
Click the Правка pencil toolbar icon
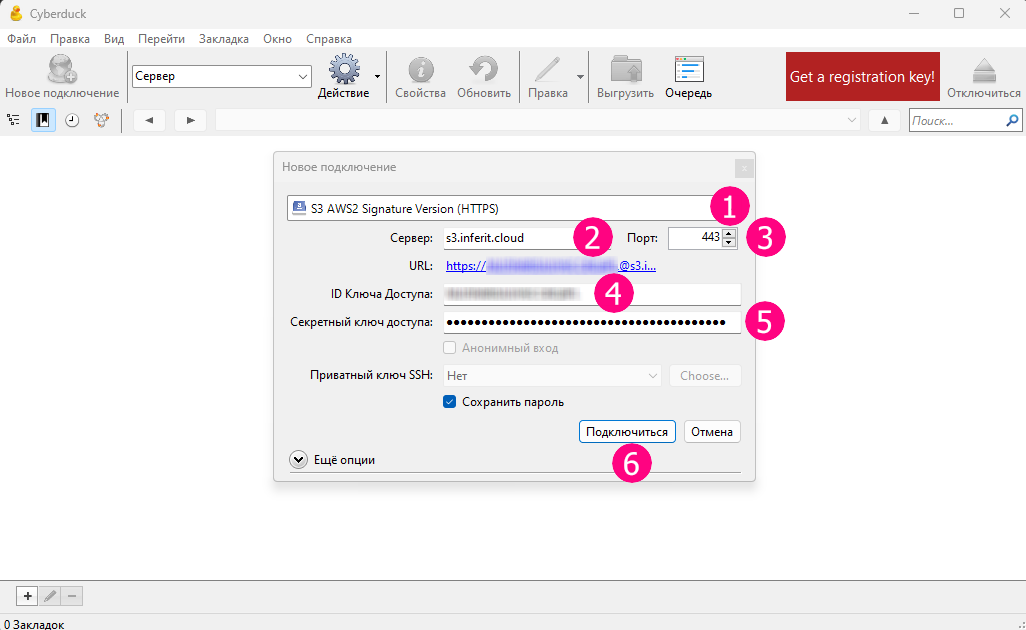(548, 69)
